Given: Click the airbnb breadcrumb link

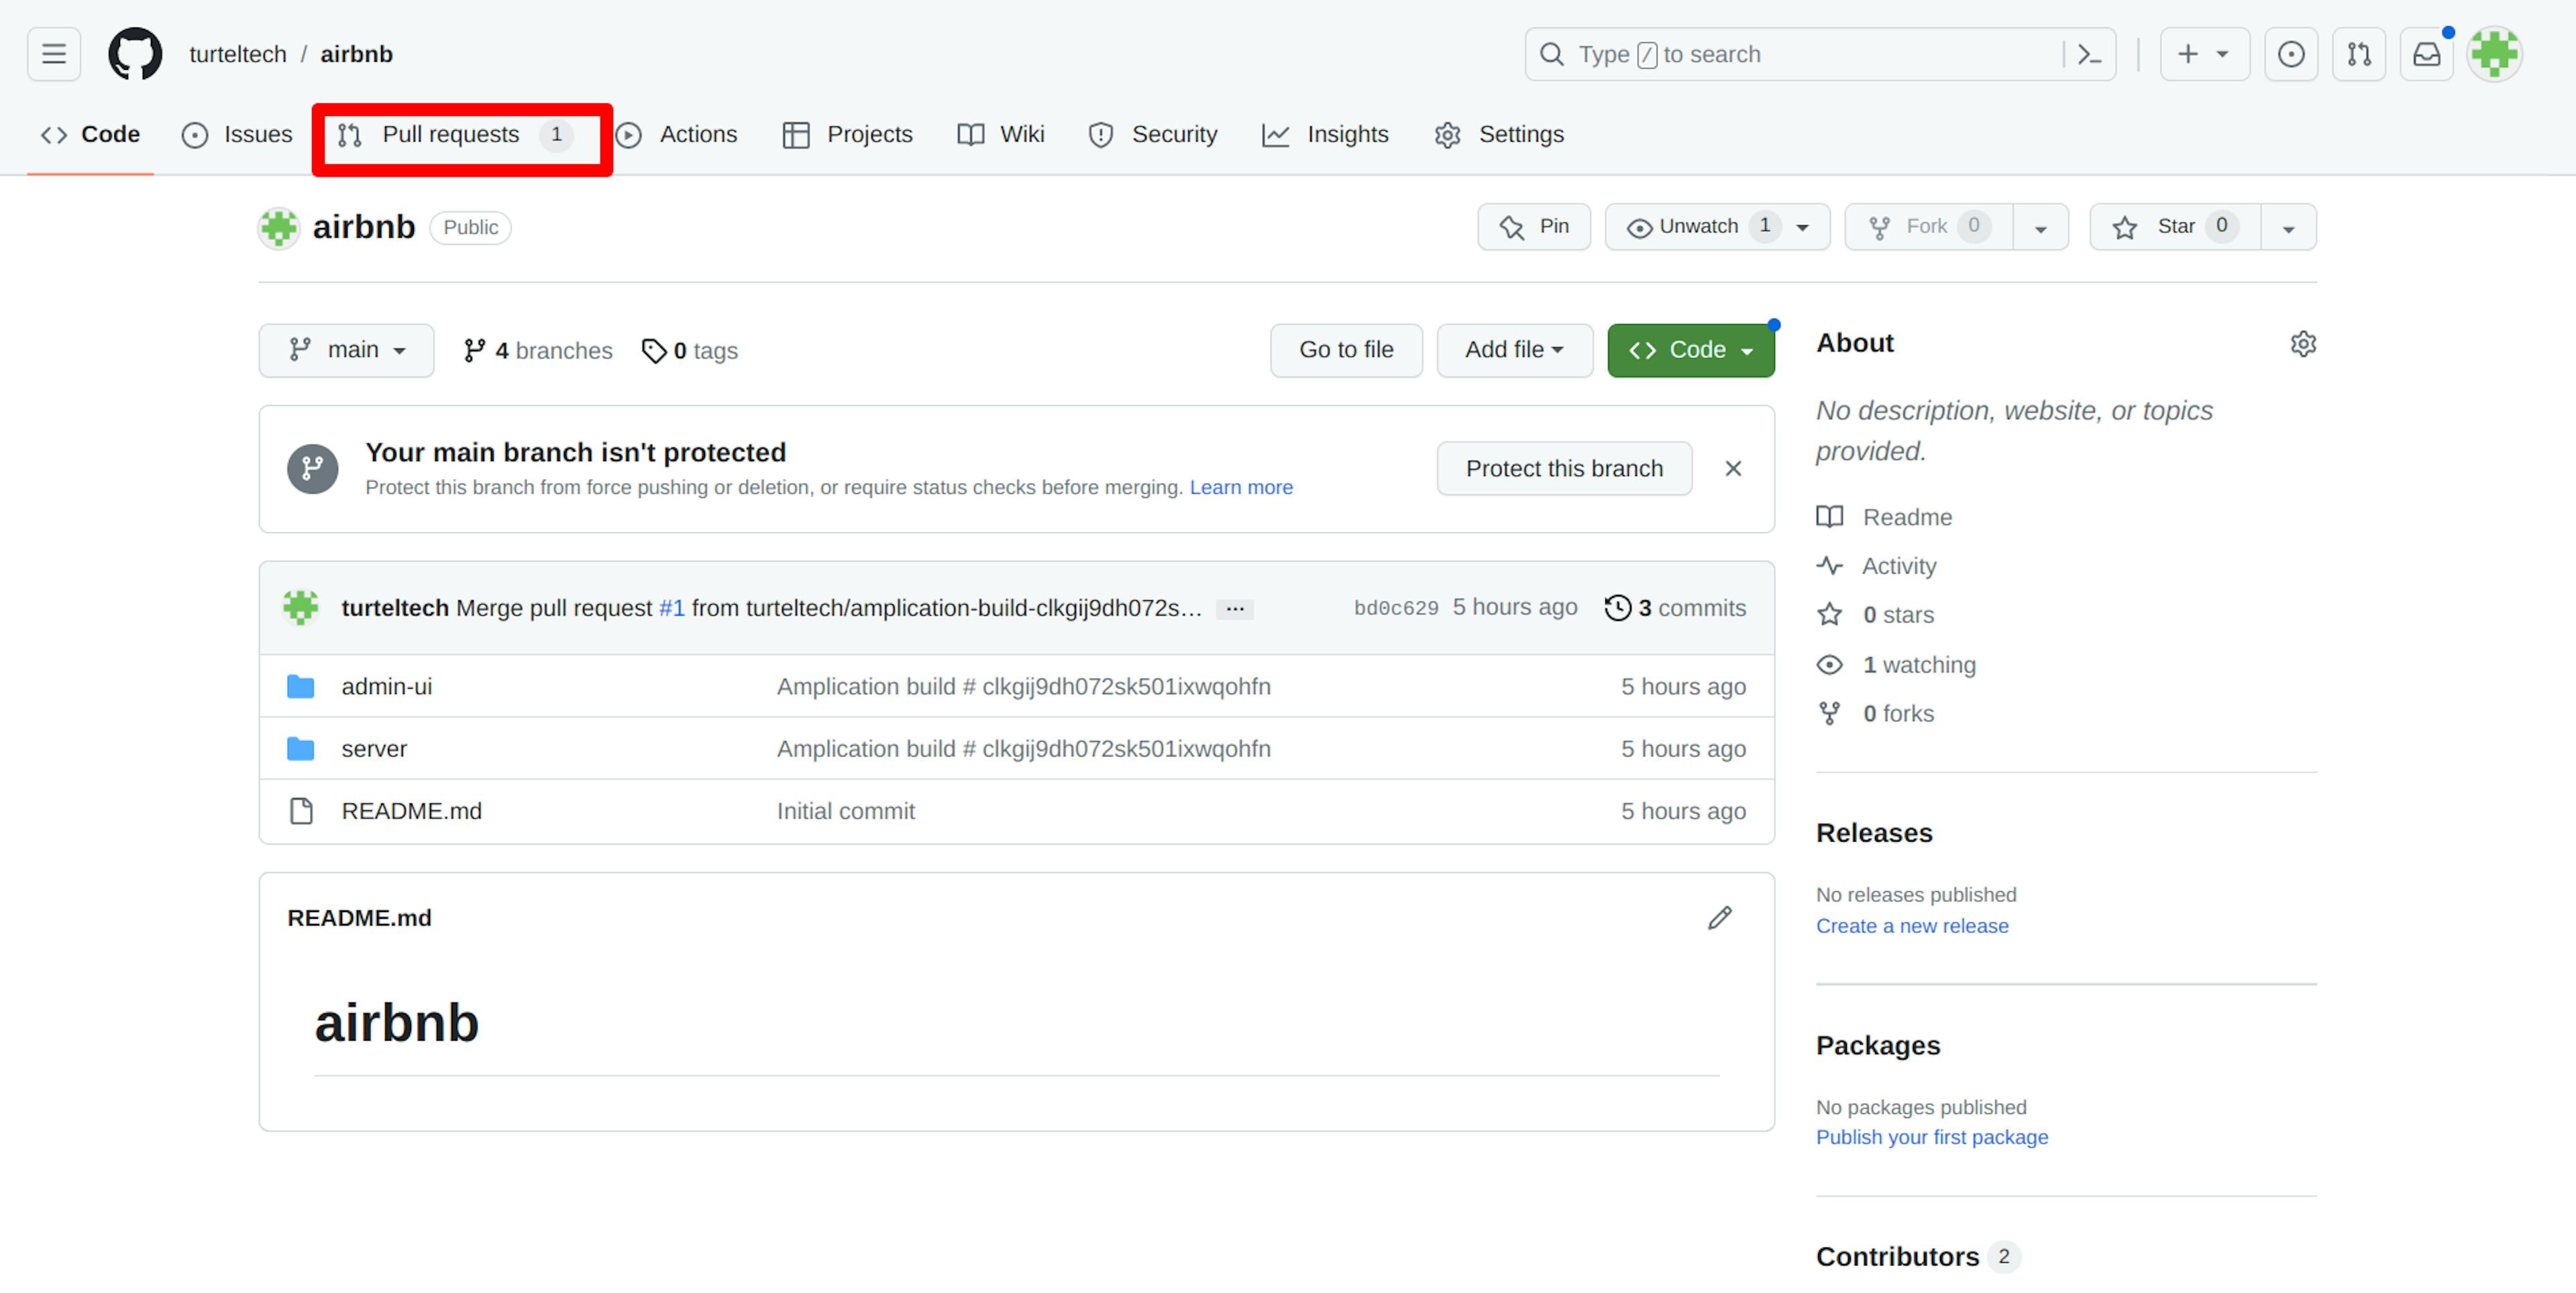Looking at the screenshot, I should (357, 54).
